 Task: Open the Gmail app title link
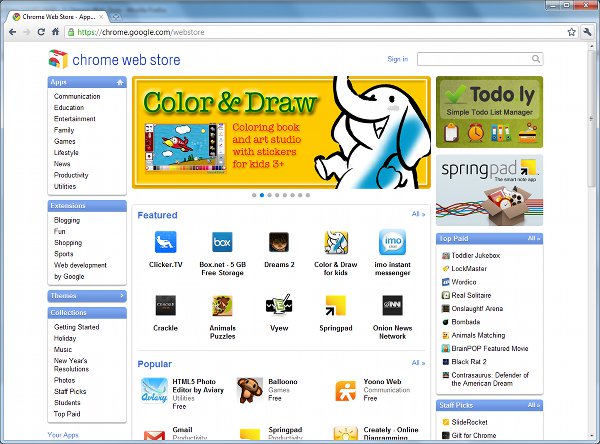tap(183, 429)
